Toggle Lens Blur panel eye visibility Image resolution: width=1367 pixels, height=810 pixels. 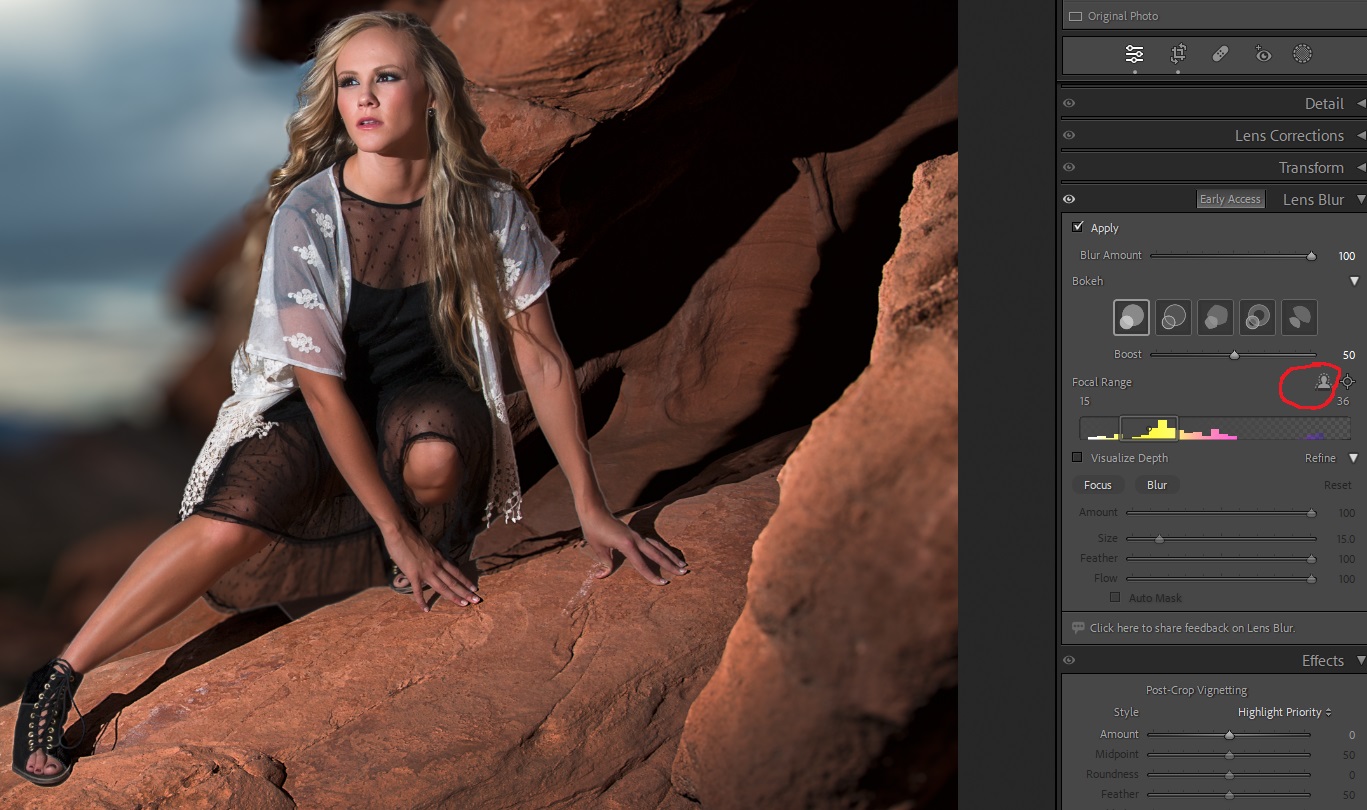[x=1069, y=199]
